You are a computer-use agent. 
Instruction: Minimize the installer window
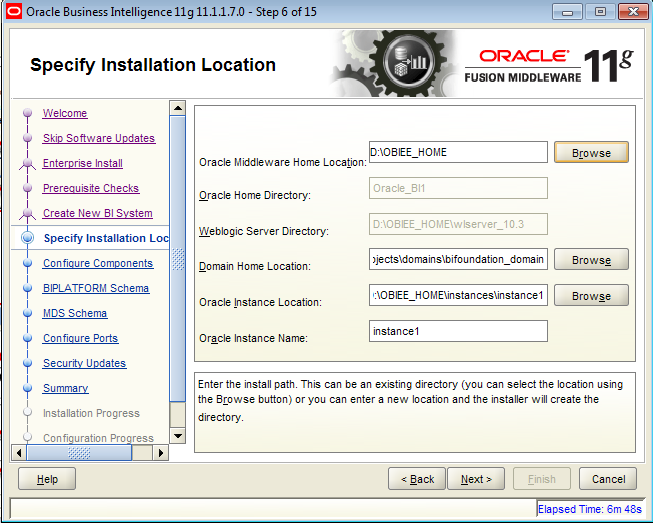coord(567,12)
